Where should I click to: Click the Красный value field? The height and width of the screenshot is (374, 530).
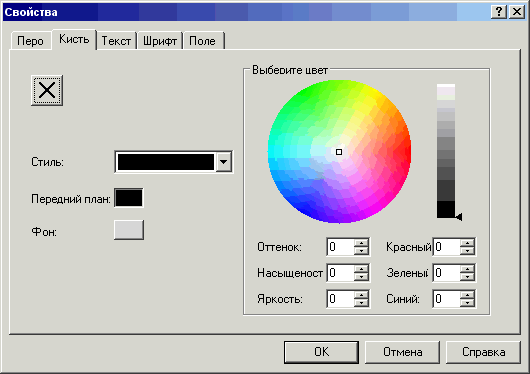point(447,247)
